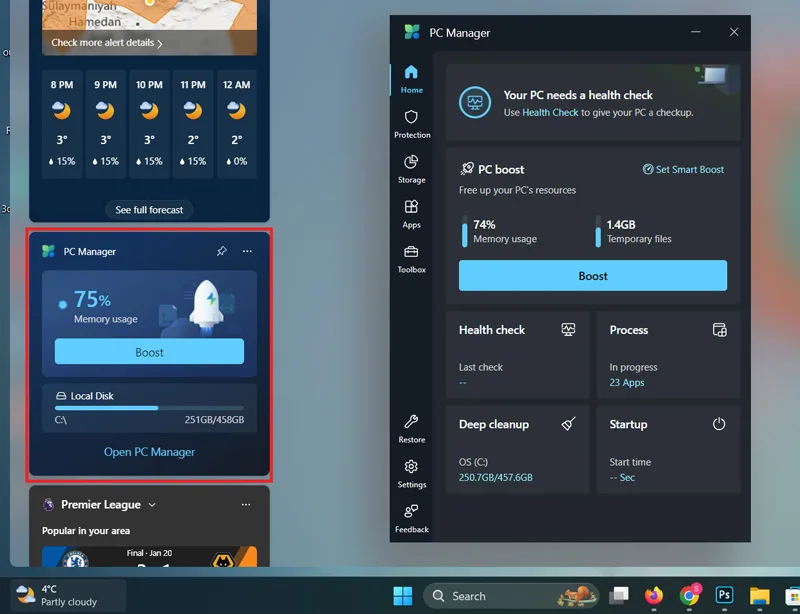
Task: Open the Protection section in the sidebar
Action: pos(412,124)
